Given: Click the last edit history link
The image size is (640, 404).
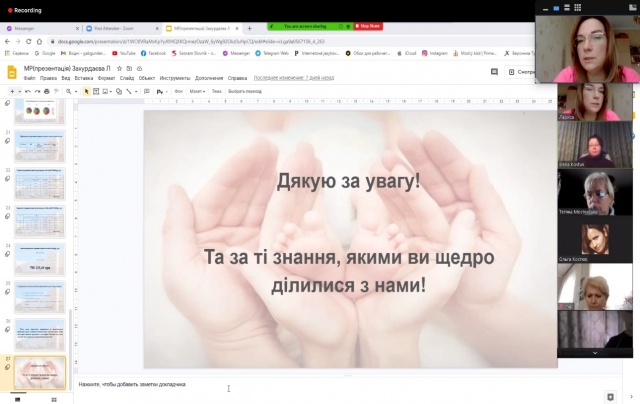Looking at the screenshot, I should coord(294,78).
